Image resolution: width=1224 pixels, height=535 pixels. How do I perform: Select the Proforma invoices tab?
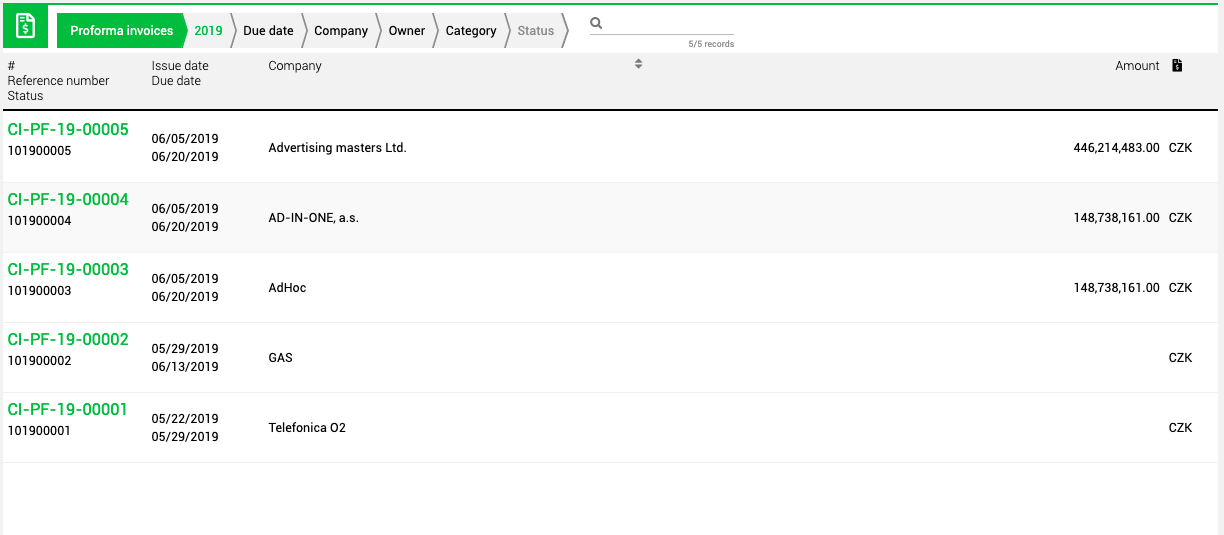[x=121, y=31]
